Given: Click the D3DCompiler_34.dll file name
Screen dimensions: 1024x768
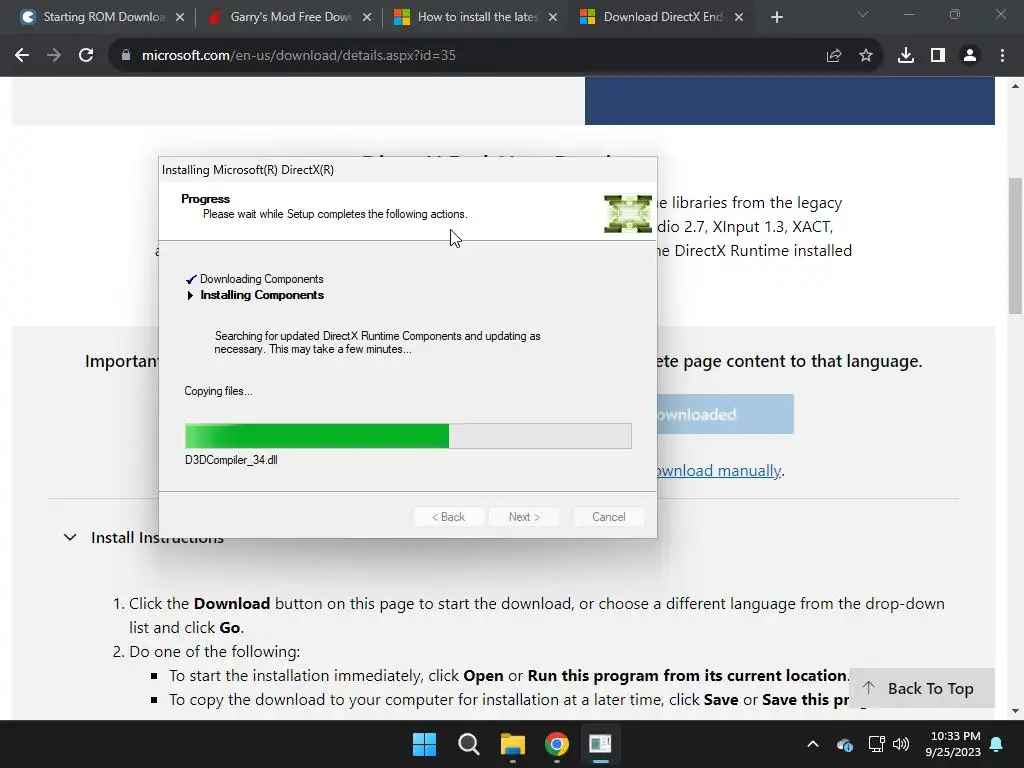Looking at the screenshot, I should (231, 460).
